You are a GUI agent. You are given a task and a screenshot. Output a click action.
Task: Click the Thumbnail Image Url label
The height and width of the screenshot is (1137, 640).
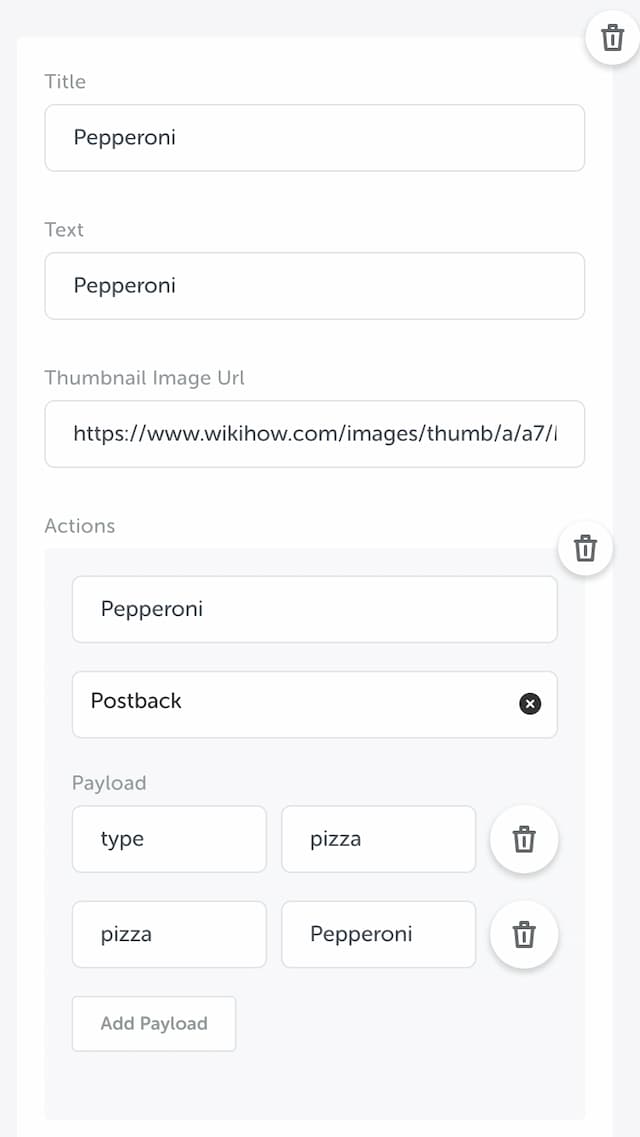click(144, 378)
